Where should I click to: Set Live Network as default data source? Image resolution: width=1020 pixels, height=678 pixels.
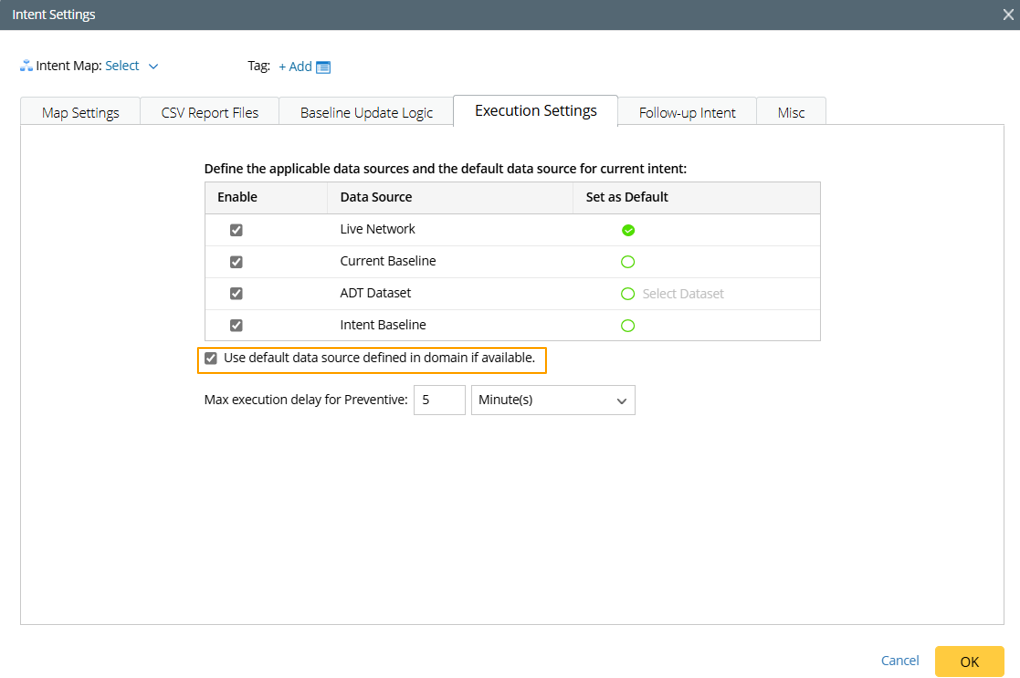[x=628, y=230]
